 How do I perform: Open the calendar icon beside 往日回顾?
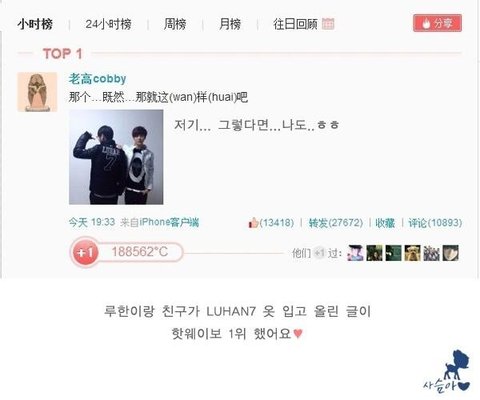[328, 24]
